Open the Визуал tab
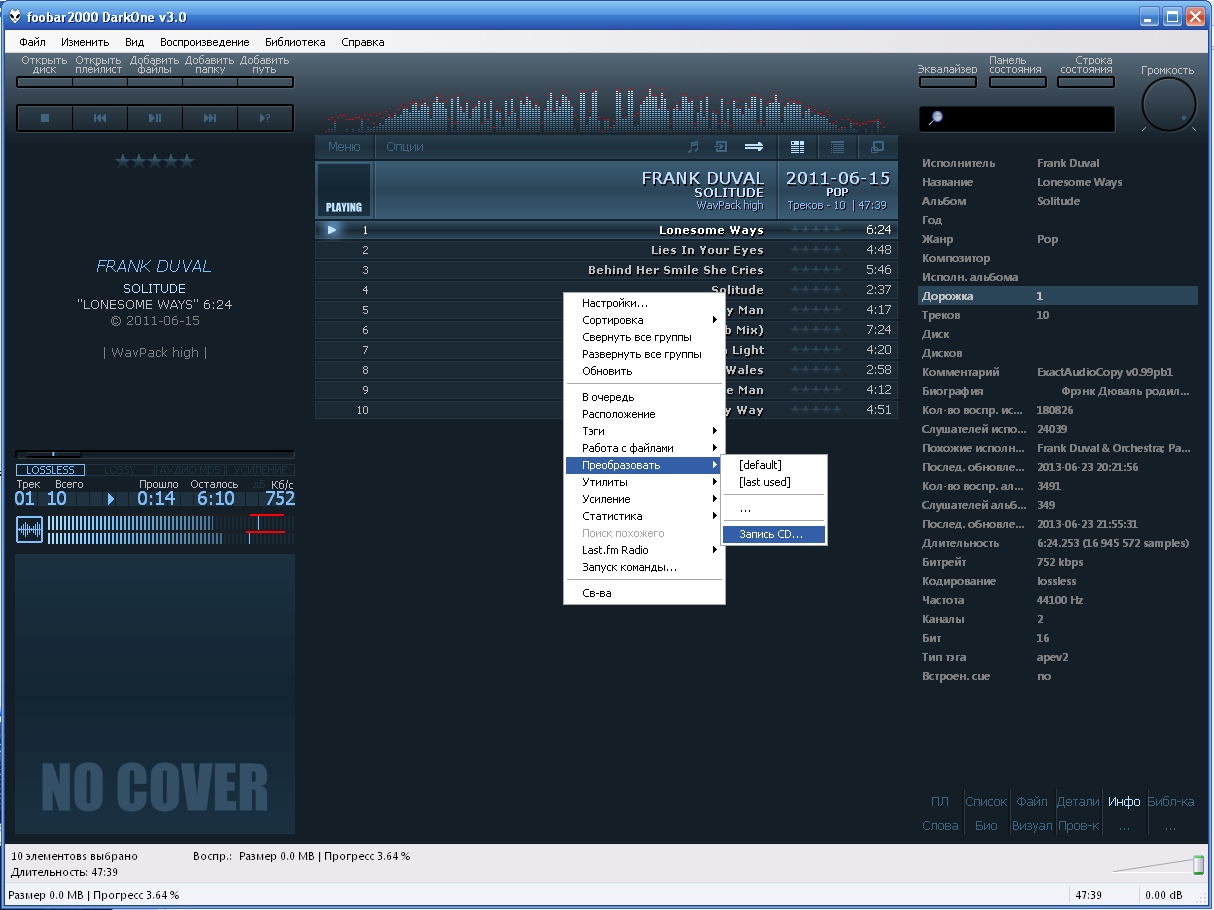Viewport: 1214px width, 910px height. pos(1032,826)
